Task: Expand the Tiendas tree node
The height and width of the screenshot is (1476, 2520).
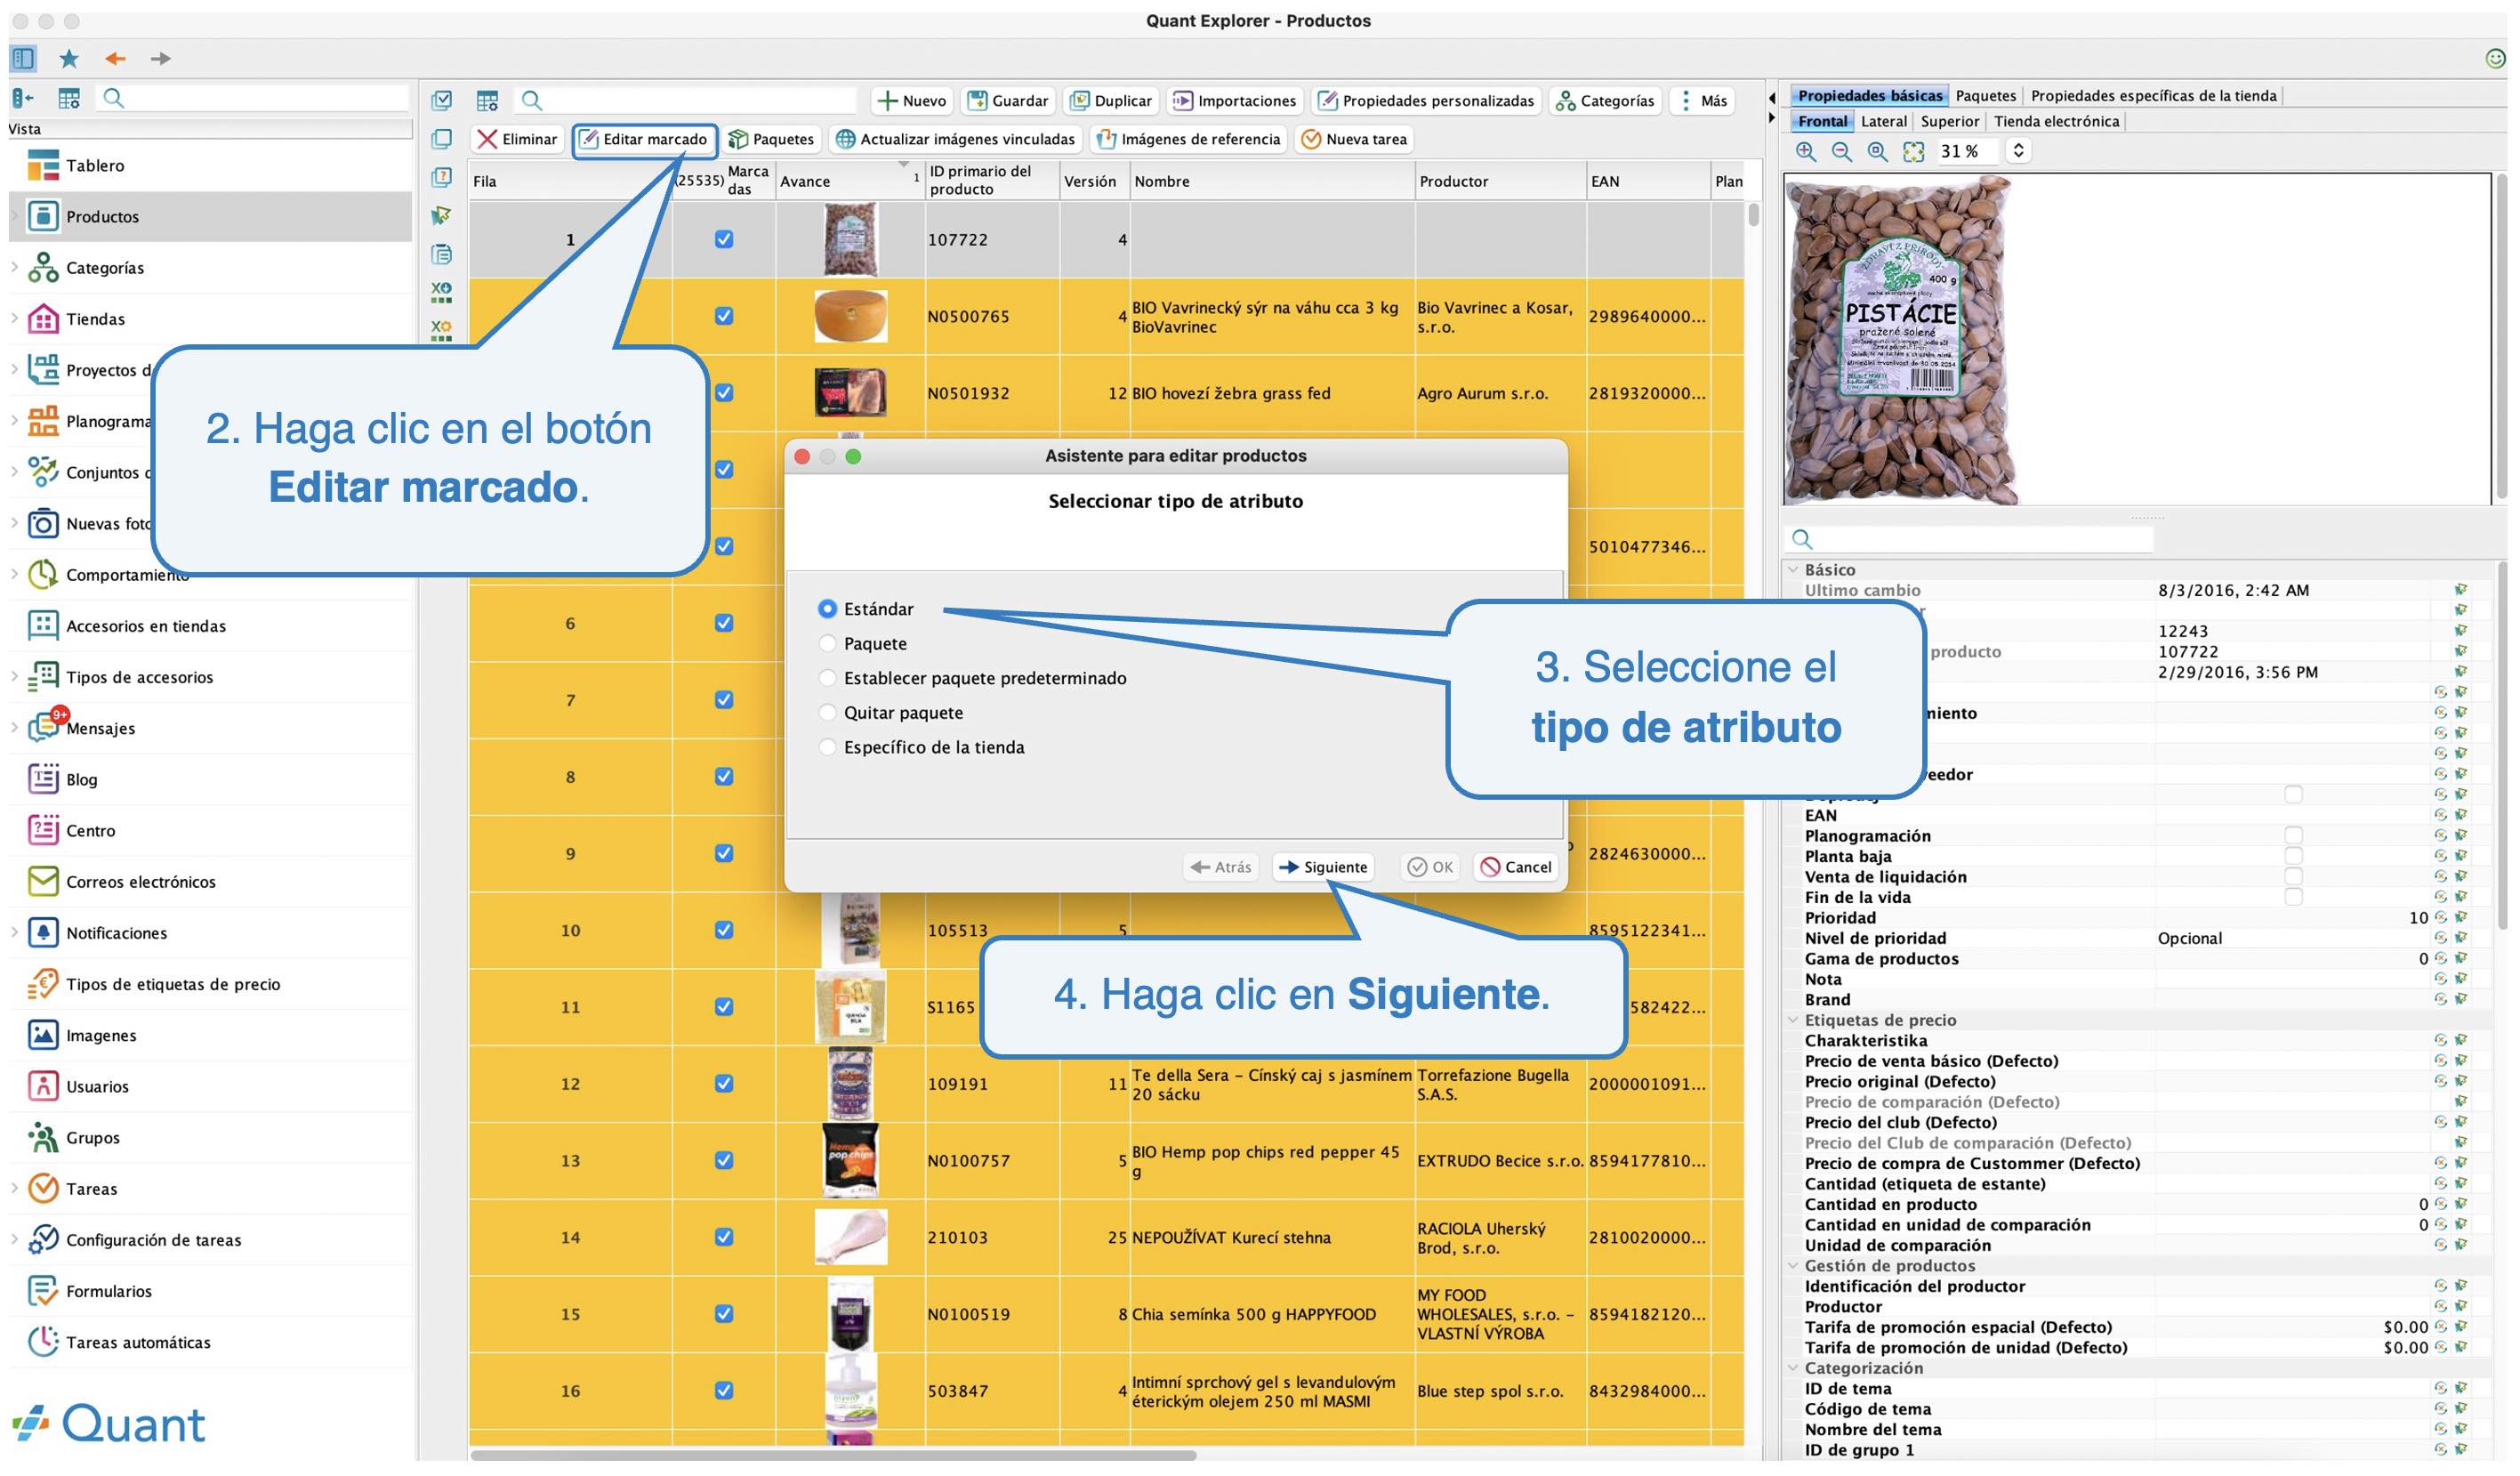Action: (x=14, y=319)
